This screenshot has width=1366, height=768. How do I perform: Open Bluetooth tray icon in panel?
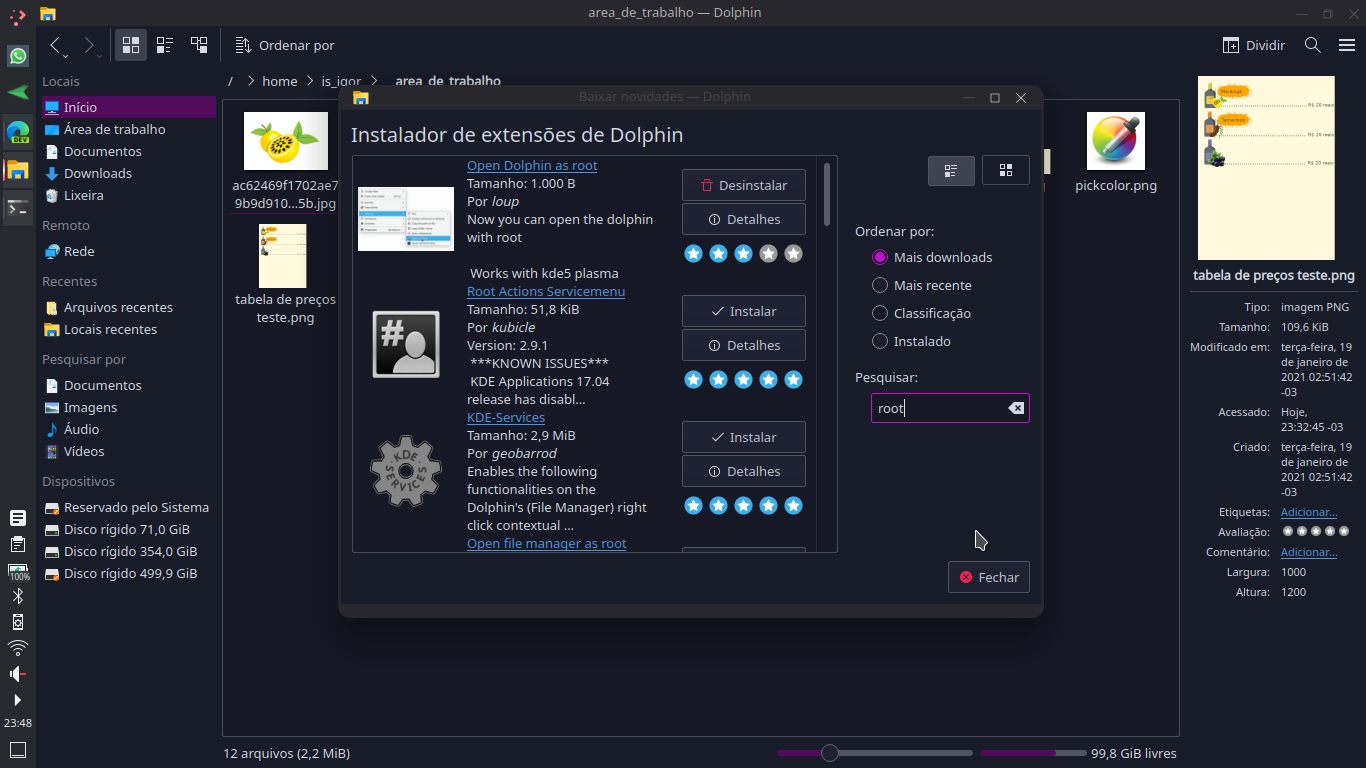coord(18,596)
